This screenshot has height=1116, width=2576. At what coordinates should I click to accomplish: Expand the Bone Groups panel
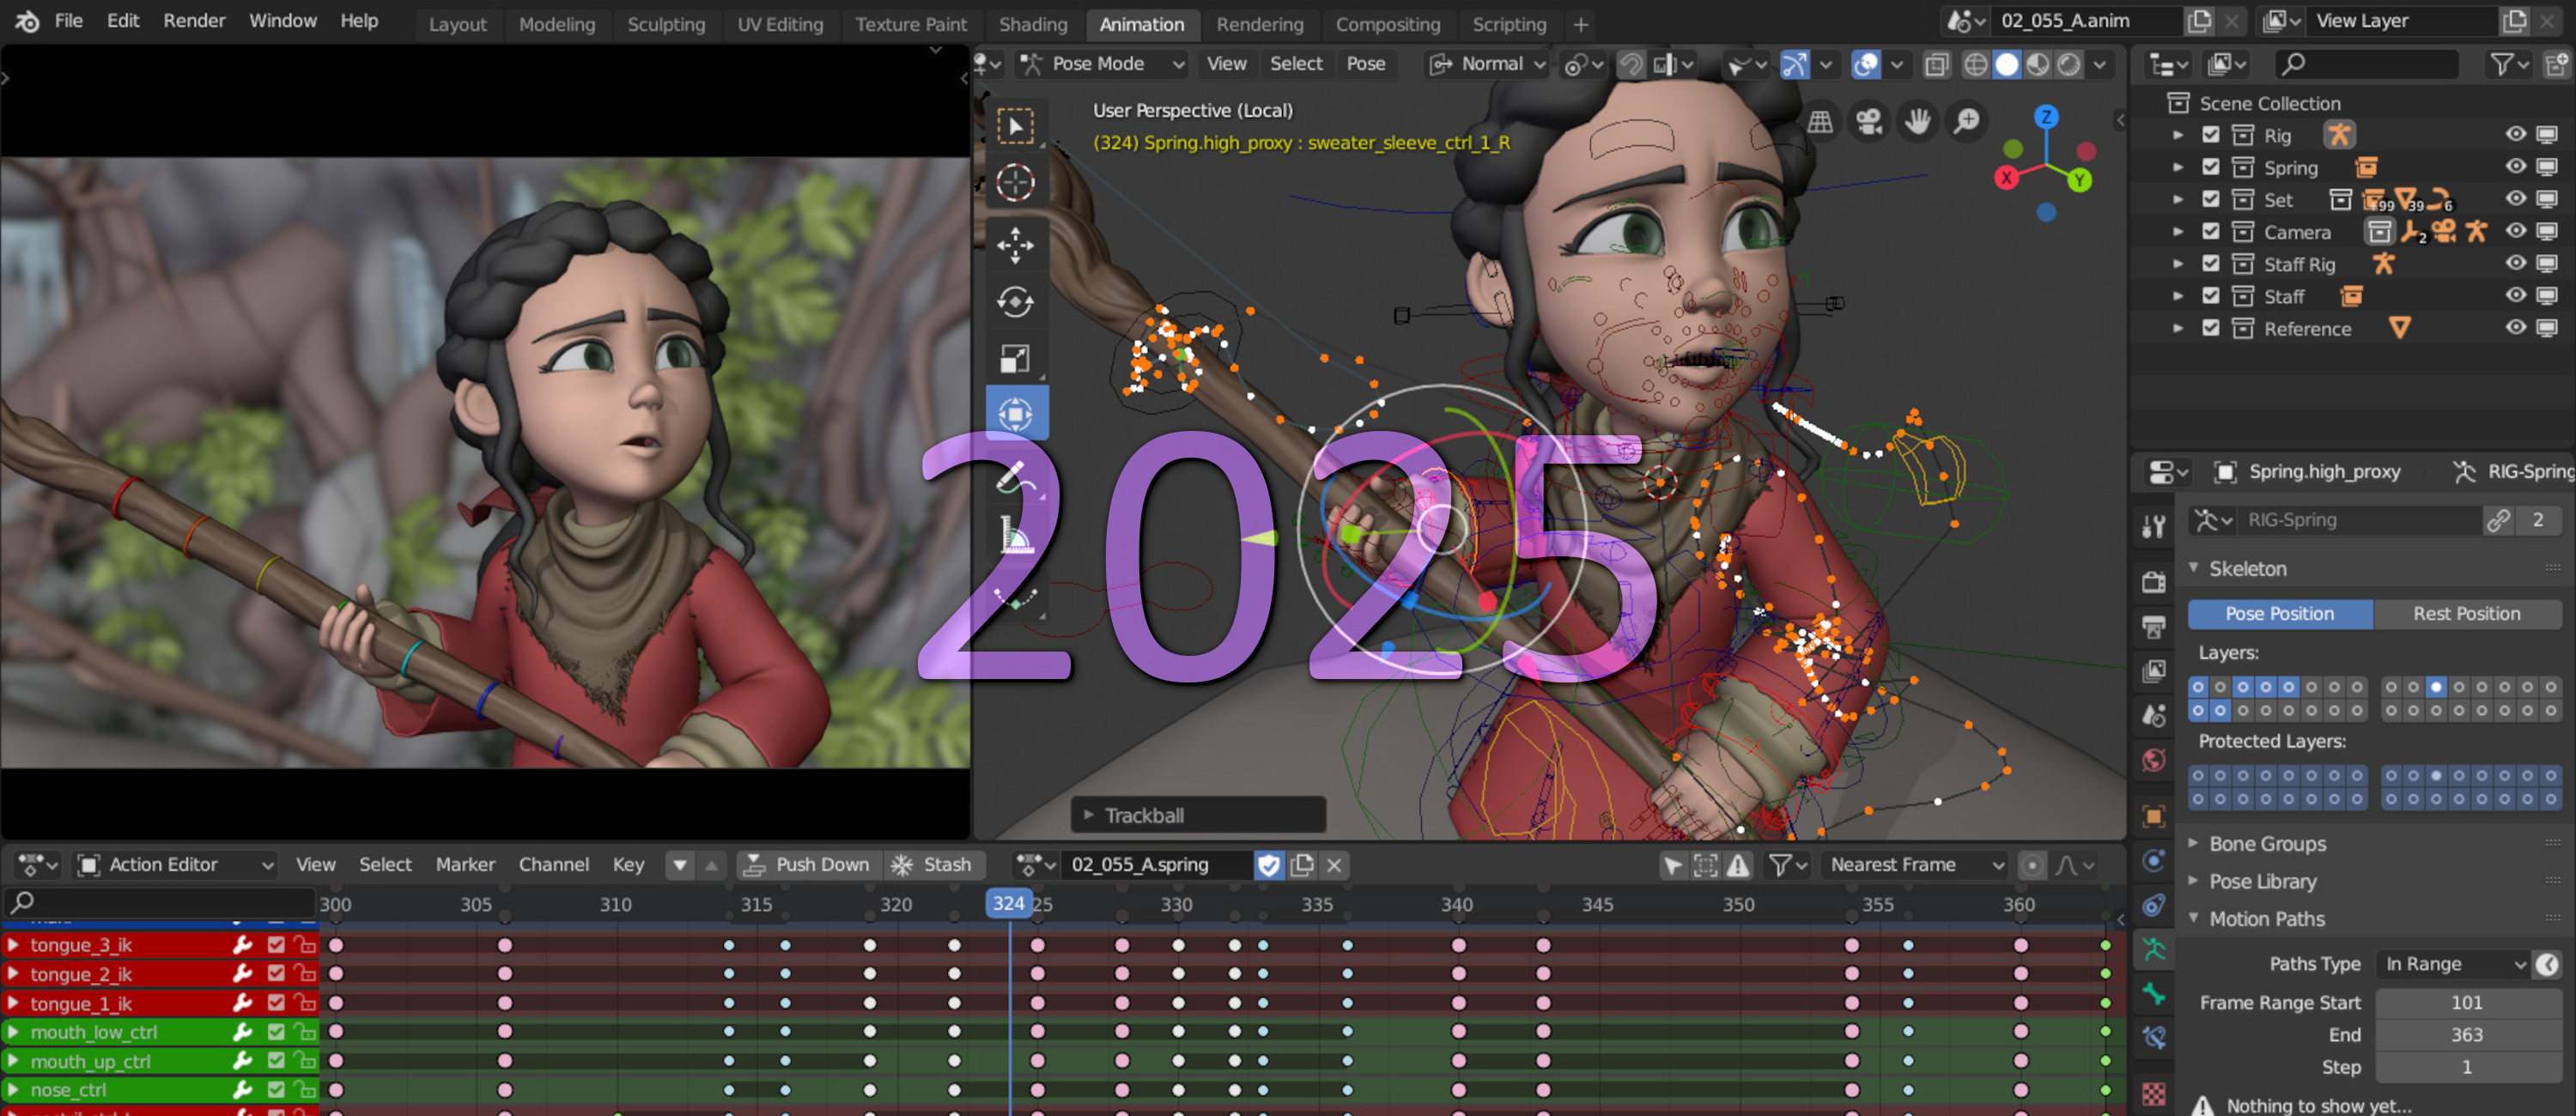pos(2267,844)
